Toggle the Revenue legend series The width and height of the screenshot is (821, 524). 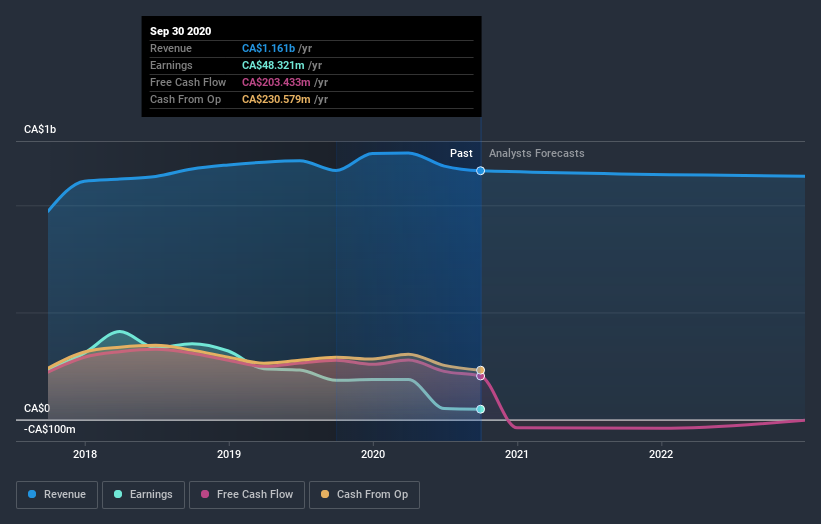coord(57,495)
